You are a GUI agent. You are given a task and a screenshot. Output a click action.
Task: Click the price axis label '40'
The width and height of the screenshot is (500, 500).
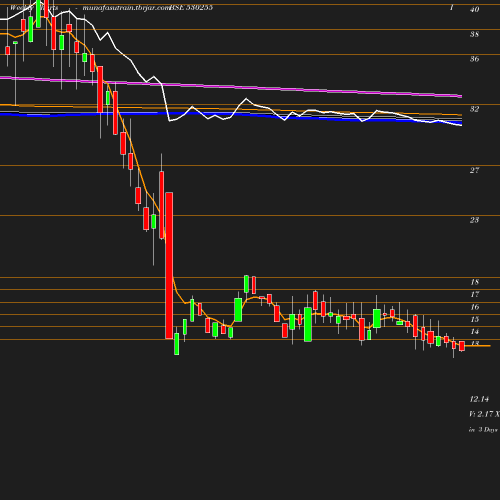(x=475, y=9)
